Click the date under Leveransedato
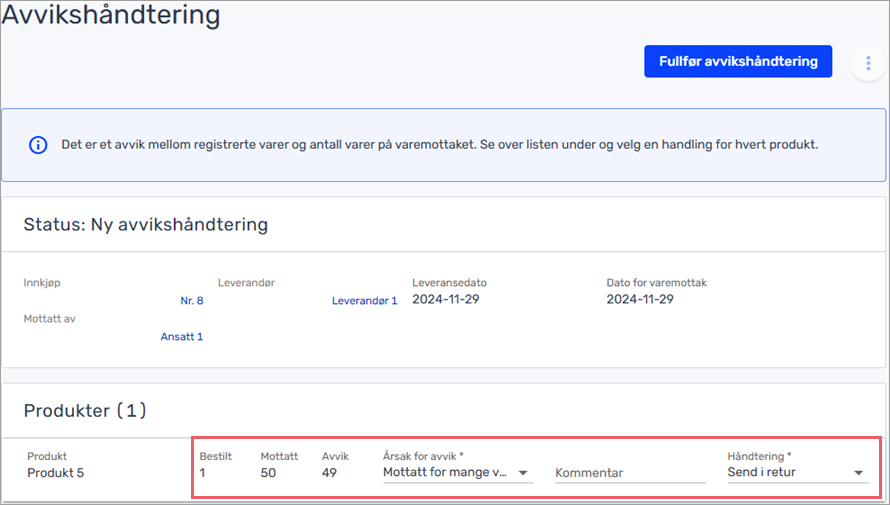890x505 pixels. tap(446, 299)
